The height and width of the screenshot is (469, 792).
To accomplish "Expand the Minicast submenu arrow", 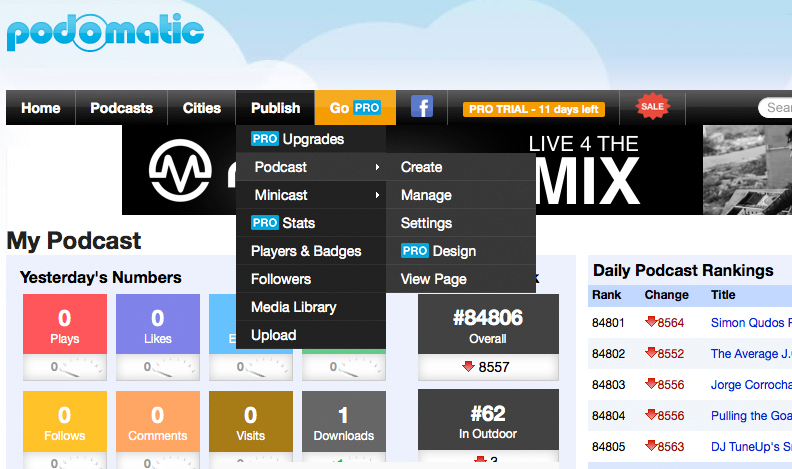I will pos(377,195).
